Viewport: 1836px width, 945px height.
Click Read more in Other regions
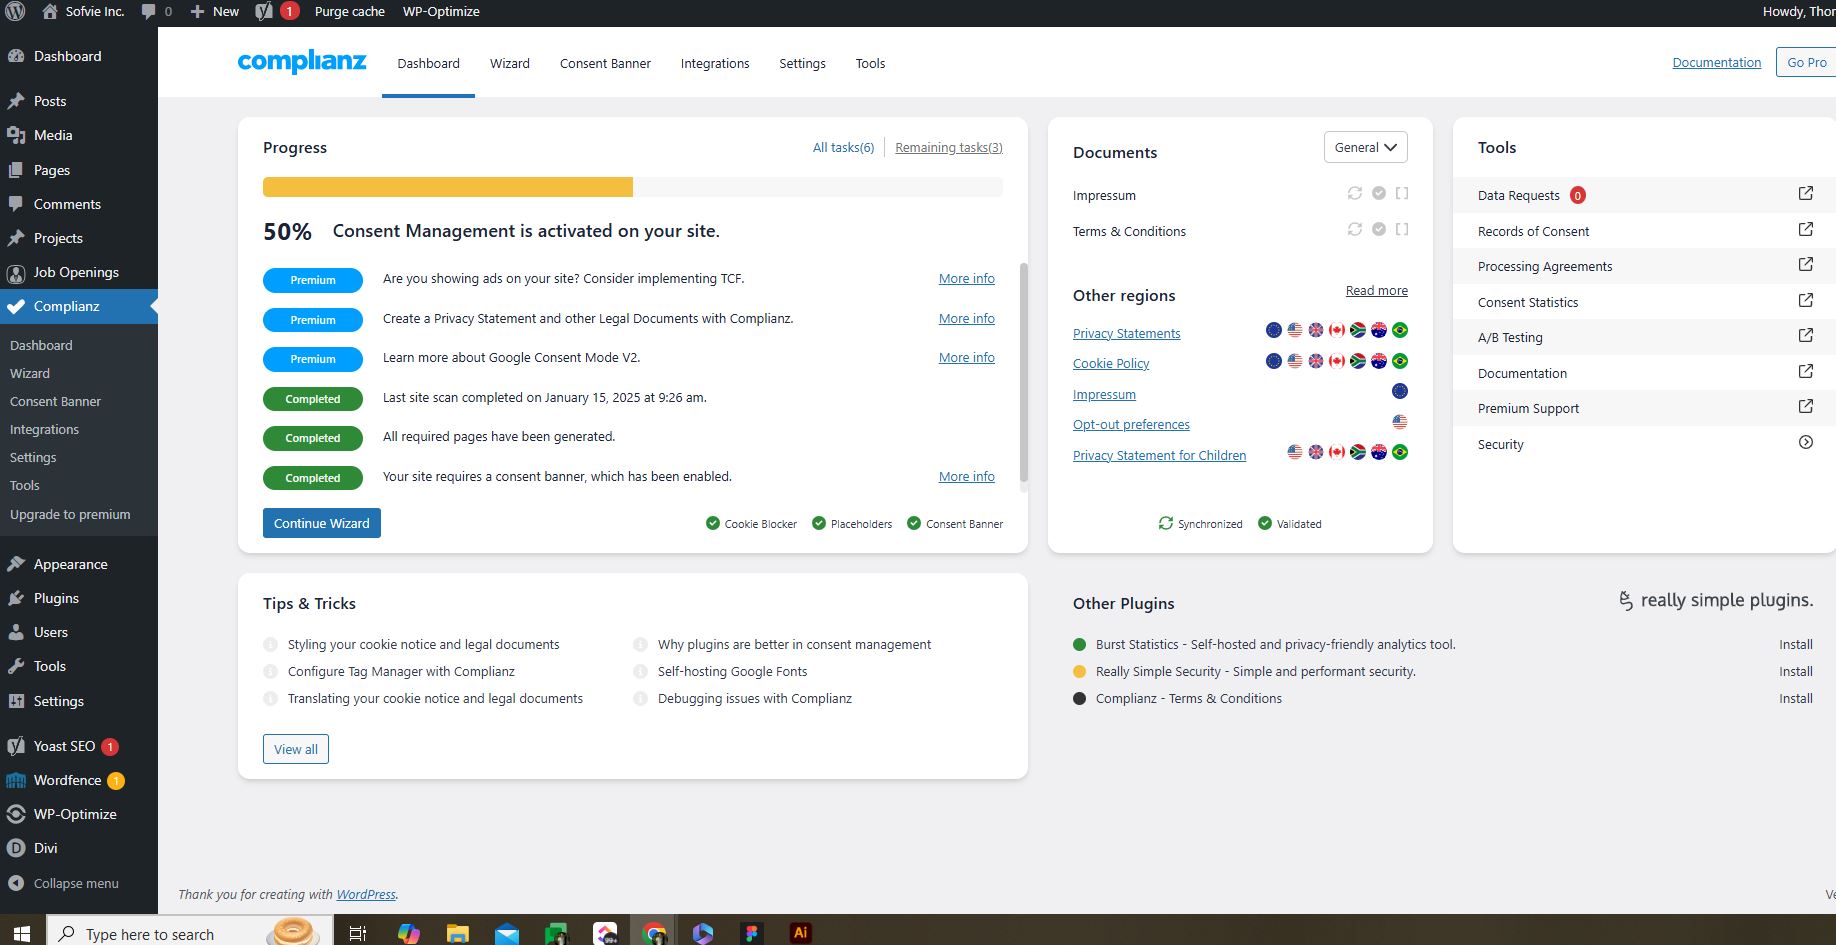[1376, 291]
